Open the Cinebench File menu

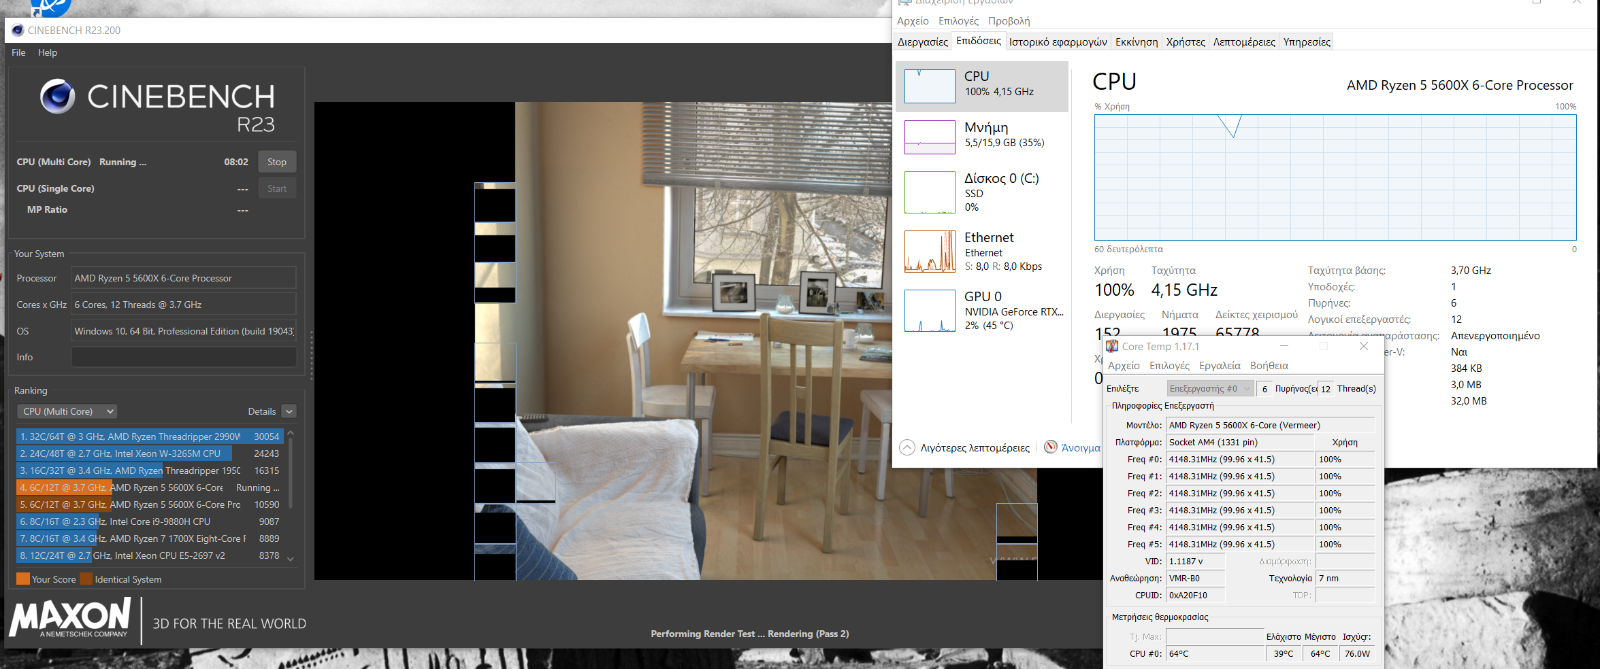click(18, 53)
